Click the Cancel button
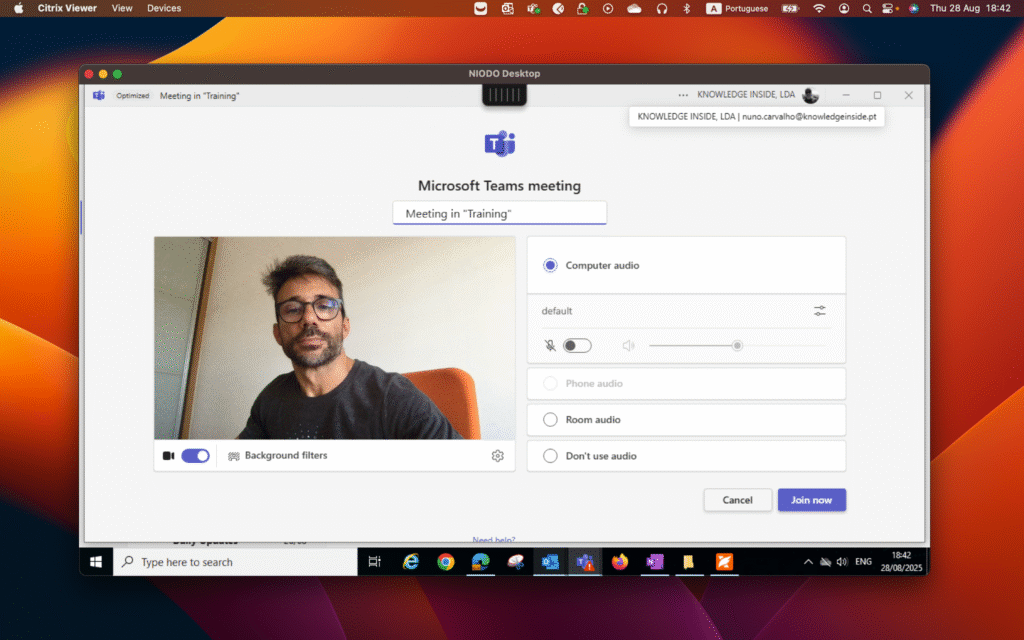This screenshot has height=640, width=1024. (737, 500)
